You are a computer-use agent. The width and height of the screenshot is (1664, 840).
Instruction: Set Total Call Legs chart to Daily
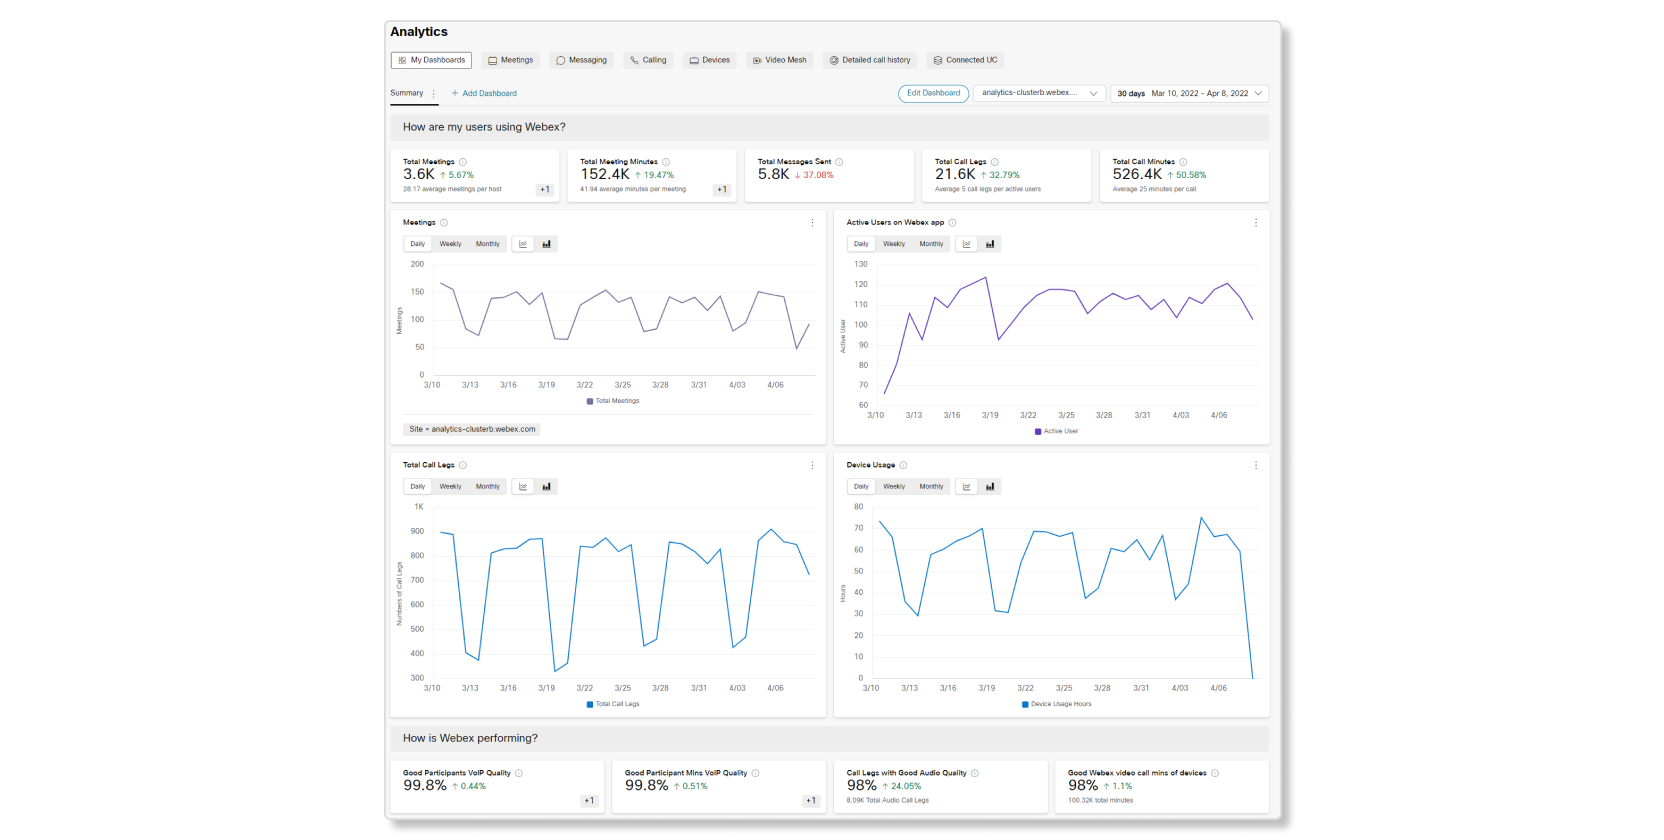(x=417, y=487)
